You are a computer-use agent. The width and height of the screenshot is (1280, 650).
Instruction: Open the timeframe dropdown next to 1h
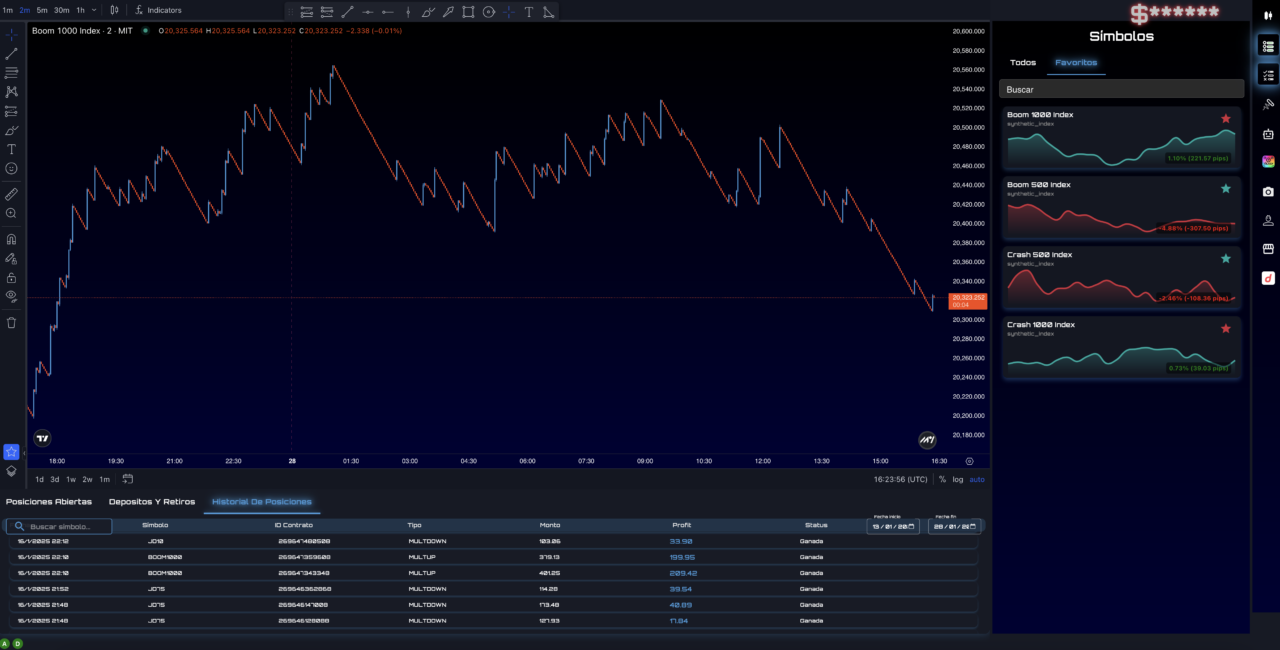coord(94,11)
